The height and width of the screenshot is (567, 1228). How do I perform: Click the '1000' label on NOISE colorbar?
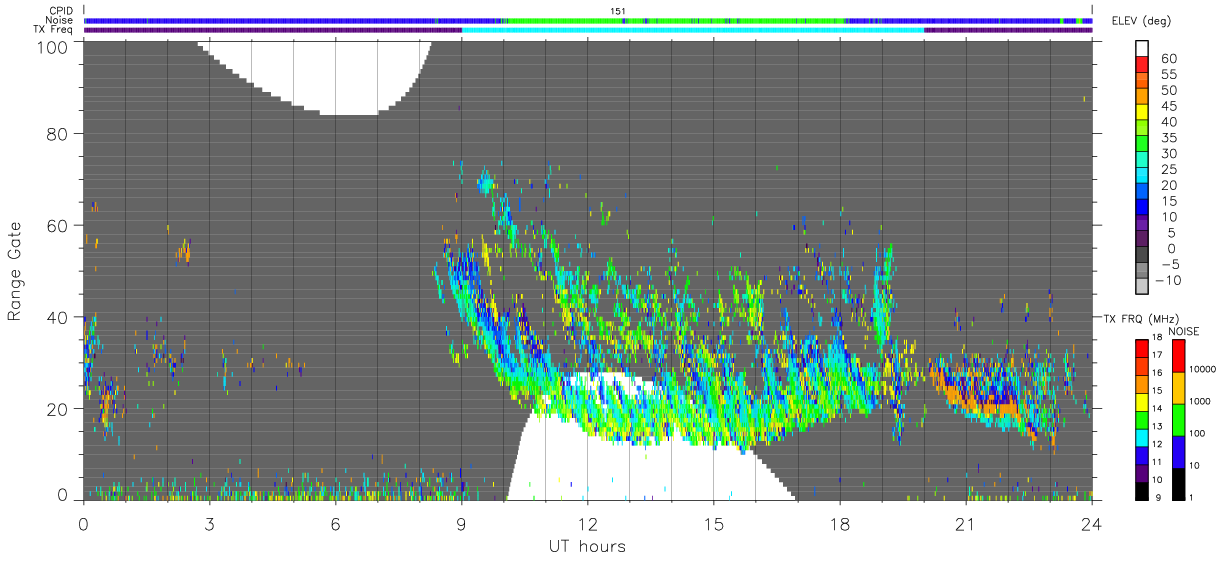1198,401
